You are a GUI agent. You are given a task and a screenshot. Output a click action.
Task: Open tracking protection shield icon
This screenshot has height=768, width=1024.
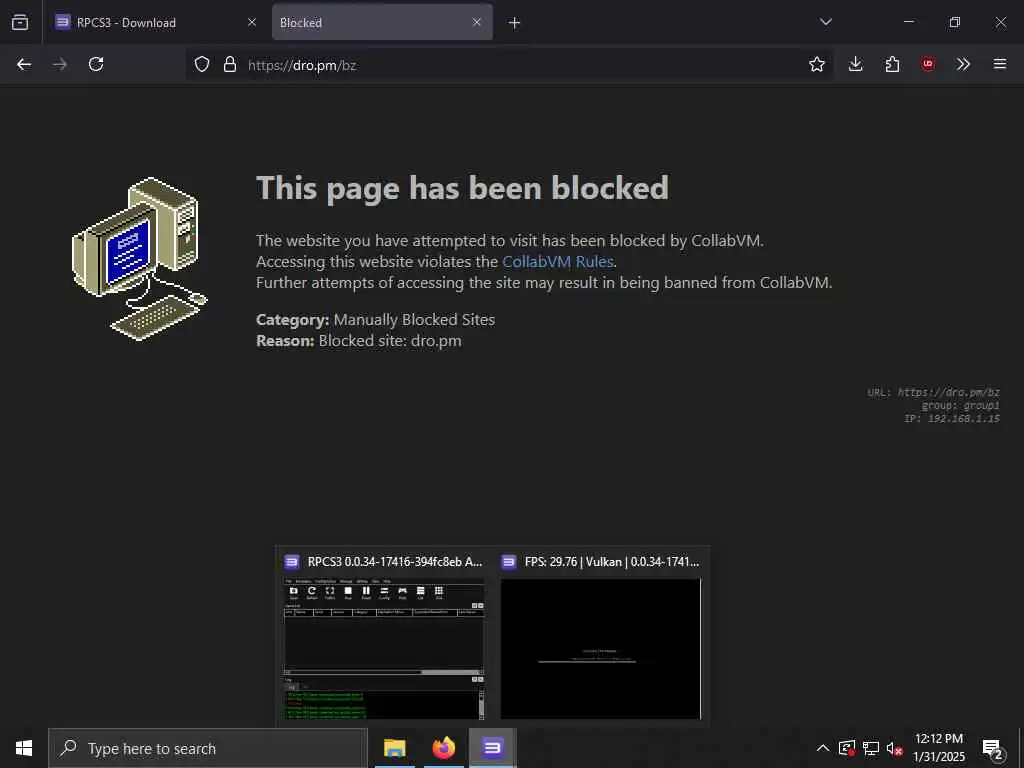pos(202,64)
